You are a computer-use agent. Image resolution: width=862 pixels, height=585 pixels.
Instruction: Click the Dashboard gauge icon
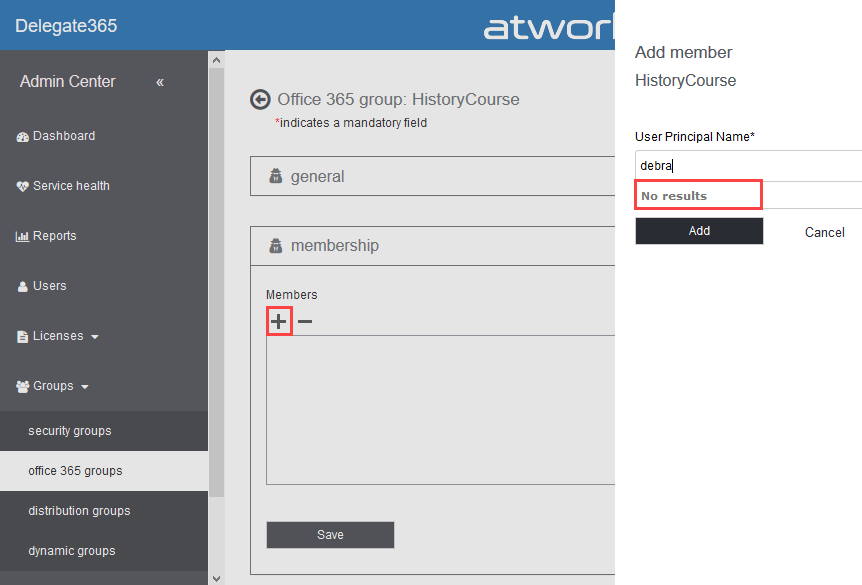(x=23, y=137)
